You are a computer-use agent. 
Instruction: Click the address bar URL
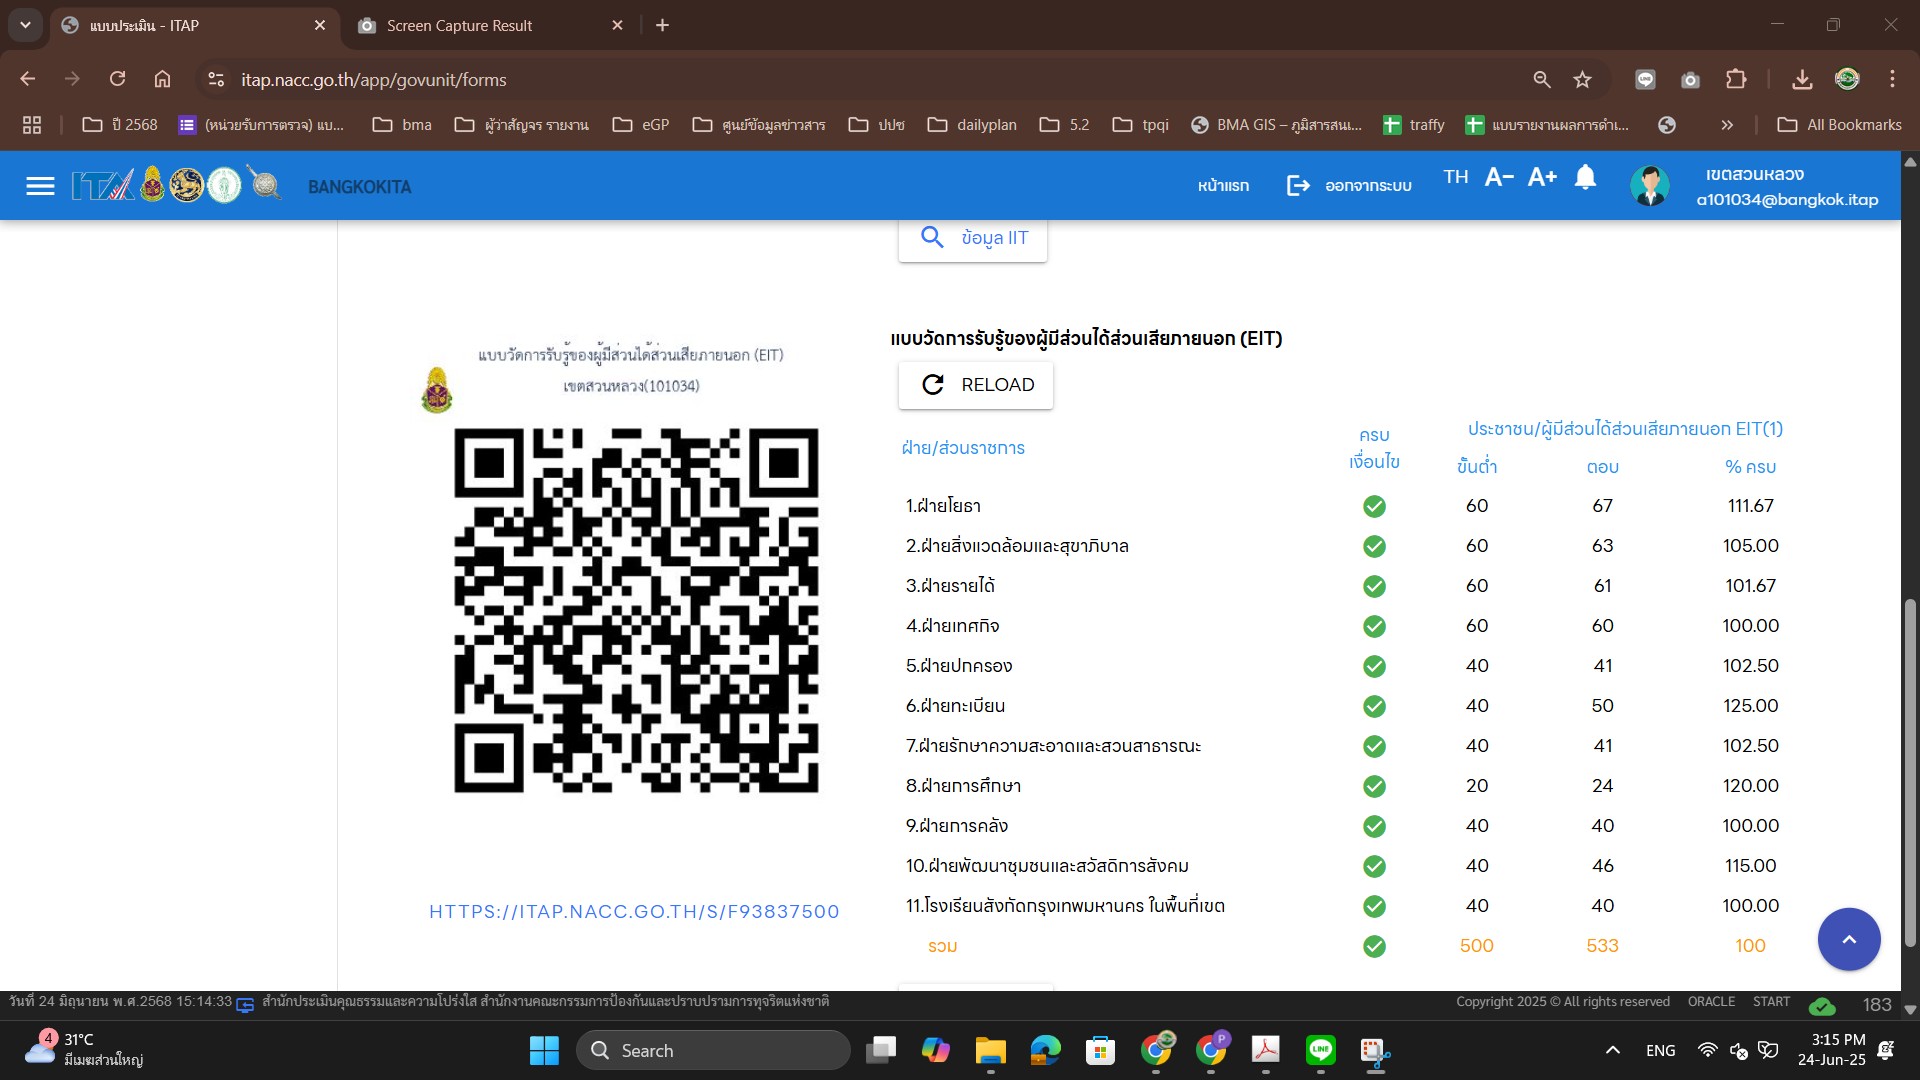(373, 79)
